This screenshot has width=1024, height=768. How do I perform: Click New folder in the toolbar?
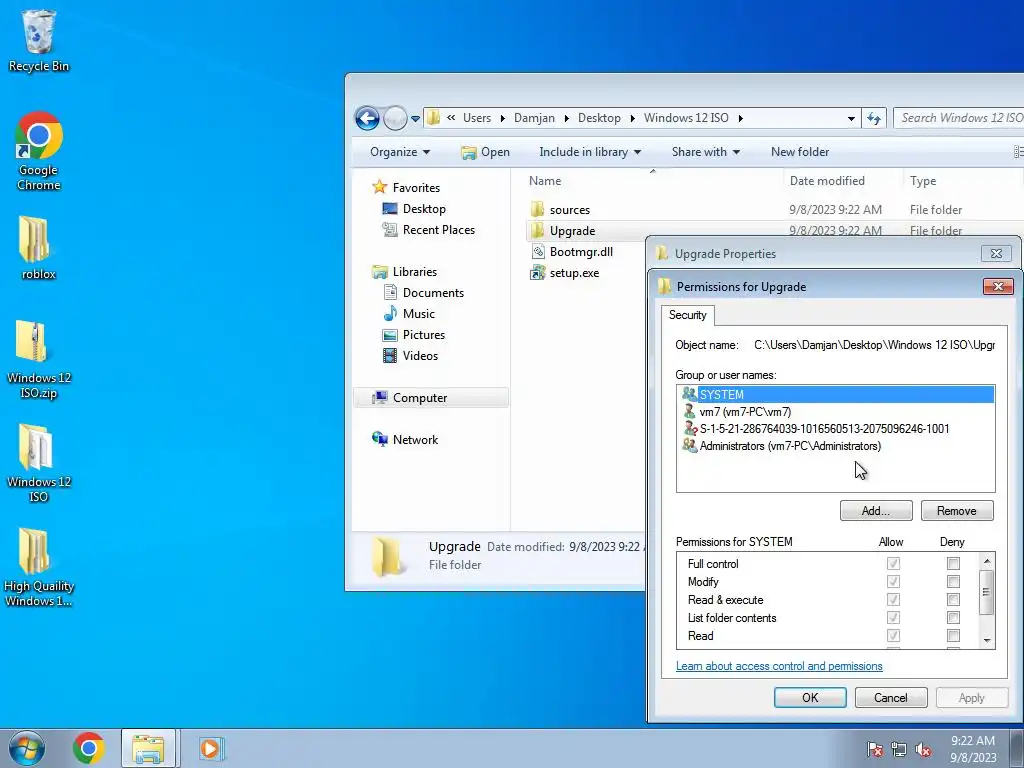coord(800,152)
